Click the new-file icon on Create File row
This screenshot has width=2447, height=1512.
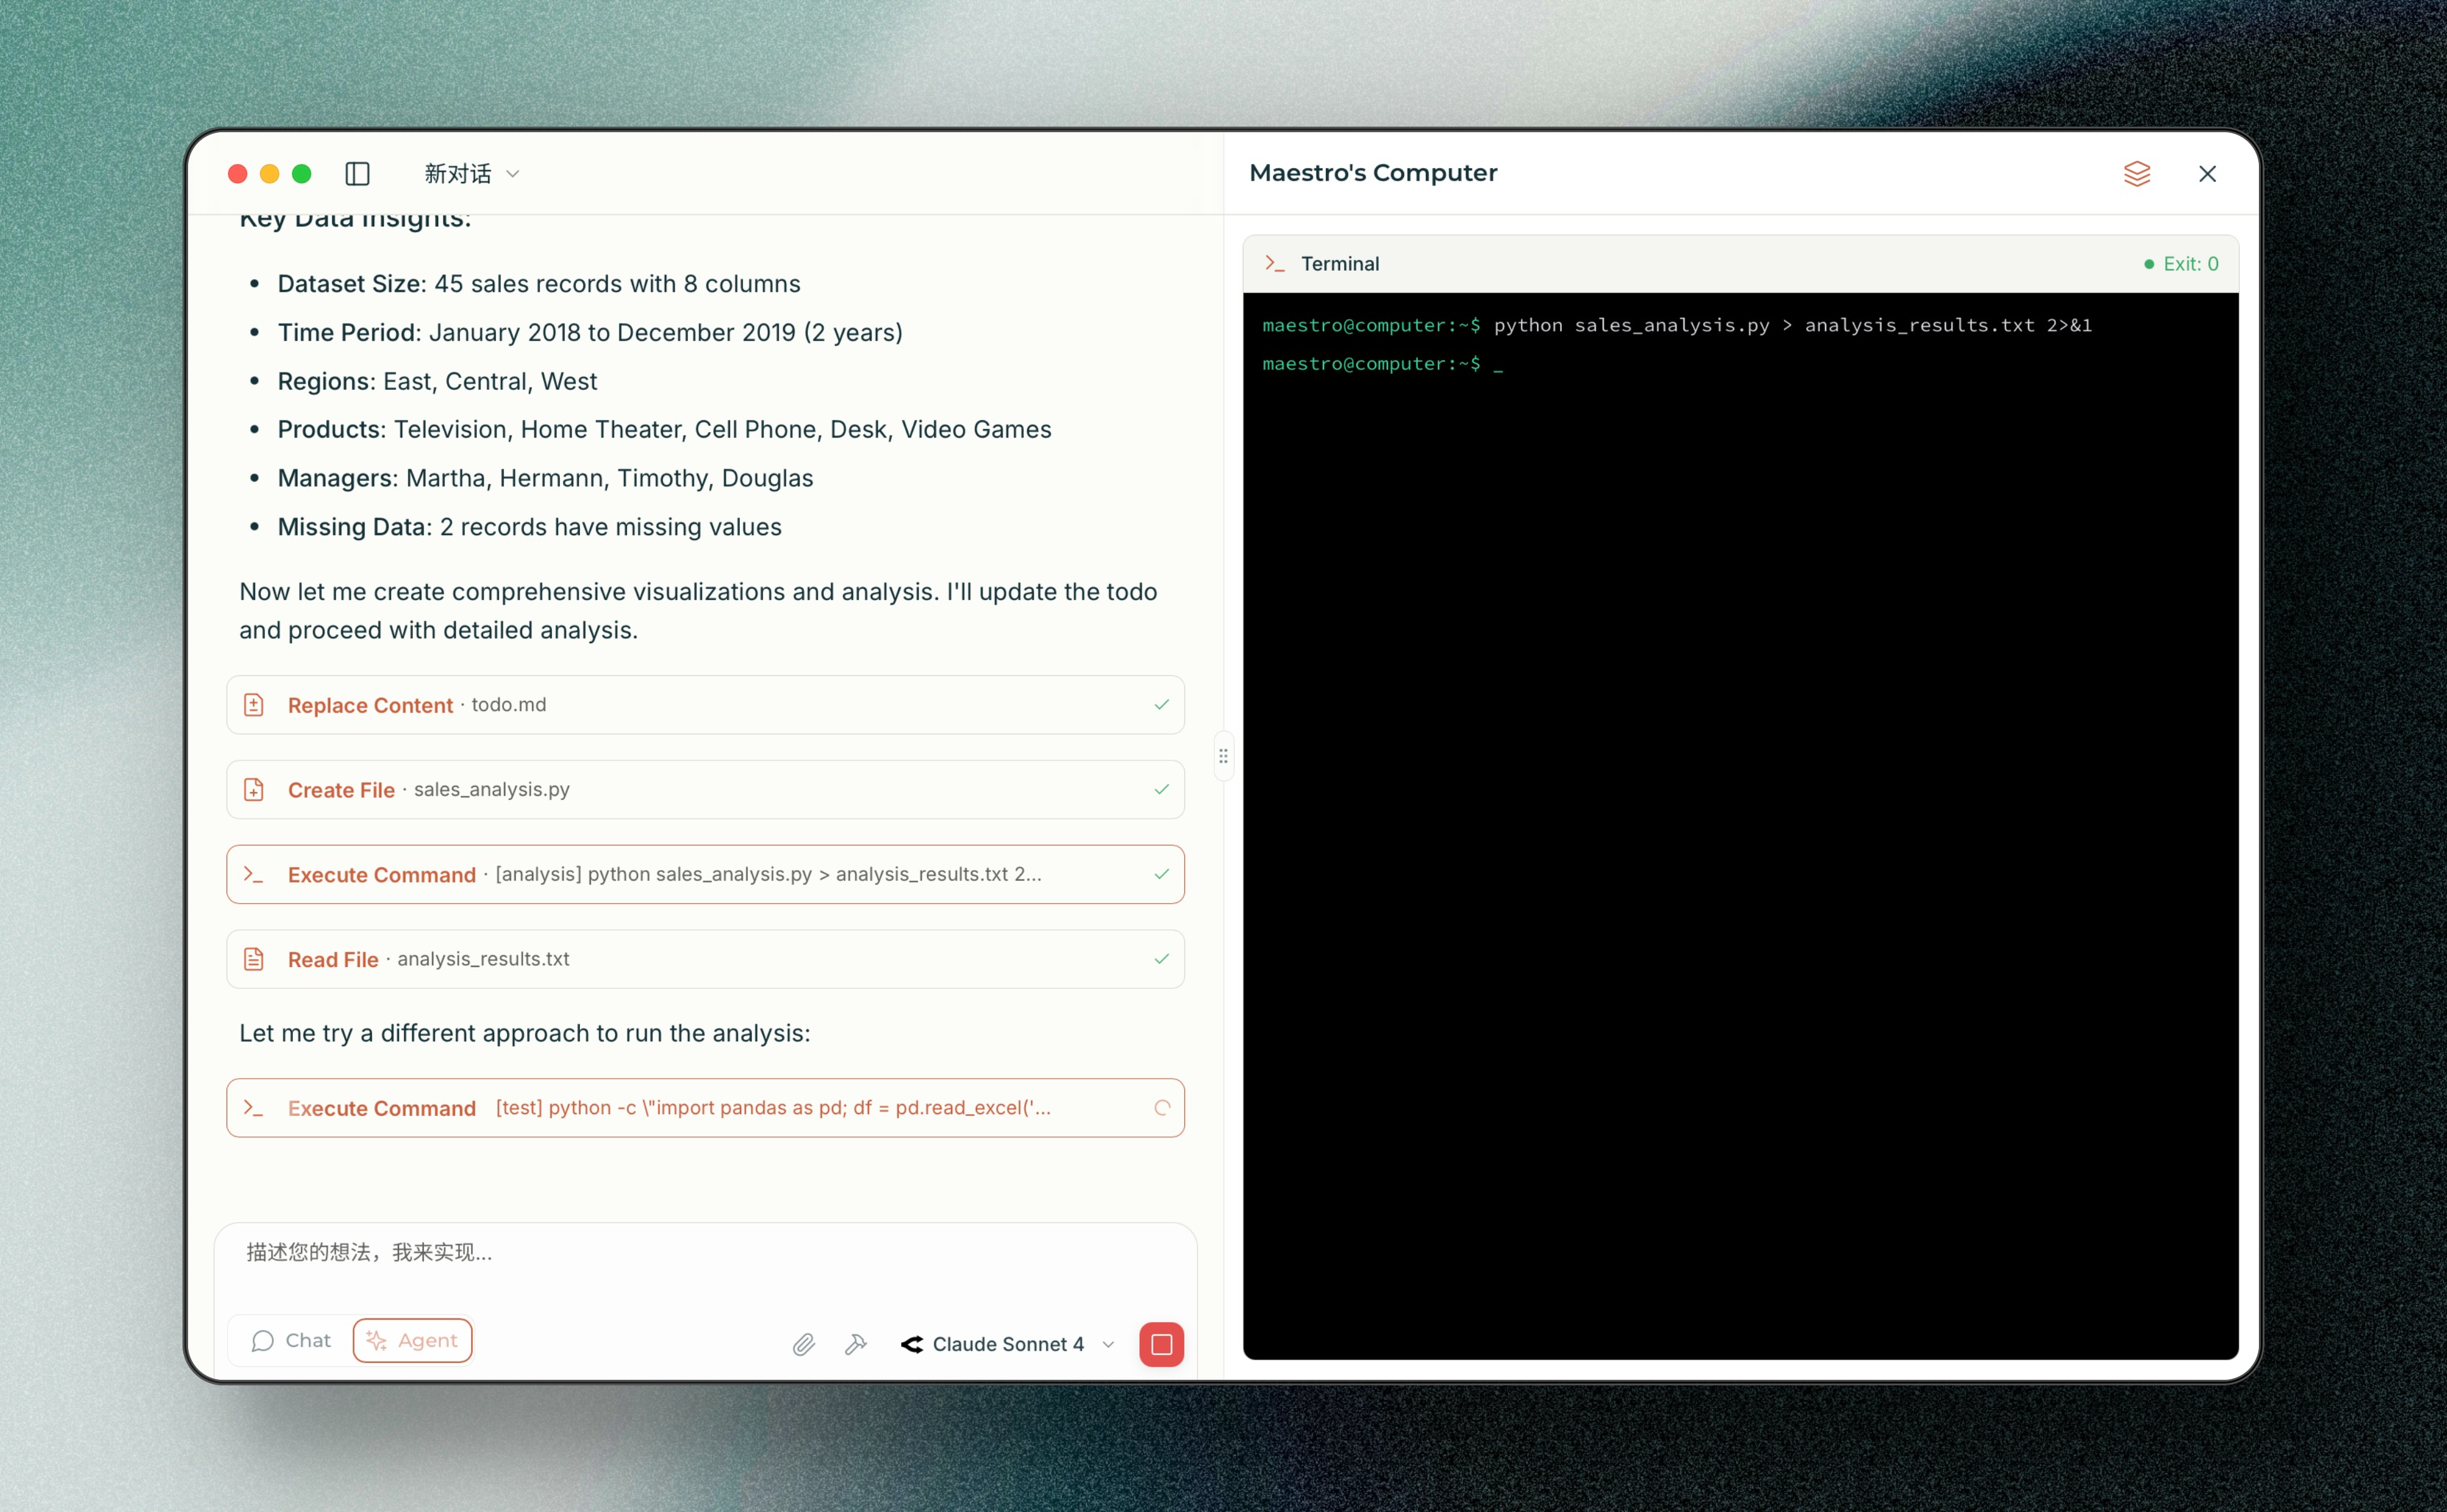254,790
